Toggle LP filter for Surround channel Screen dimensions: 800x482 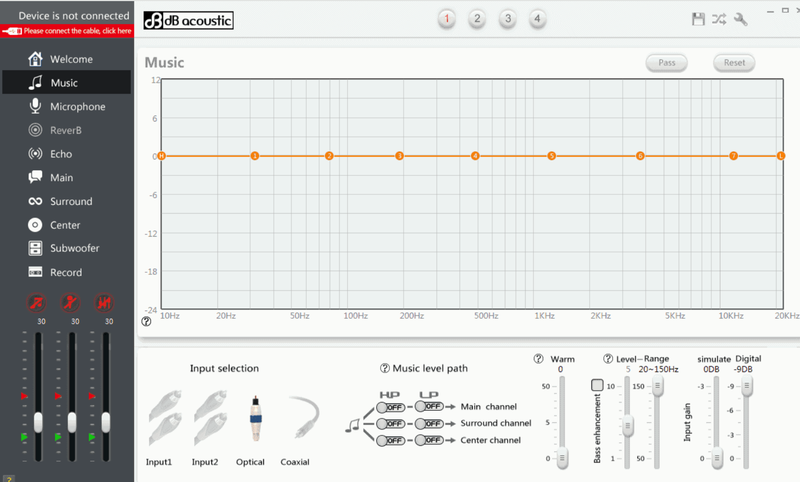coord(429,423)
